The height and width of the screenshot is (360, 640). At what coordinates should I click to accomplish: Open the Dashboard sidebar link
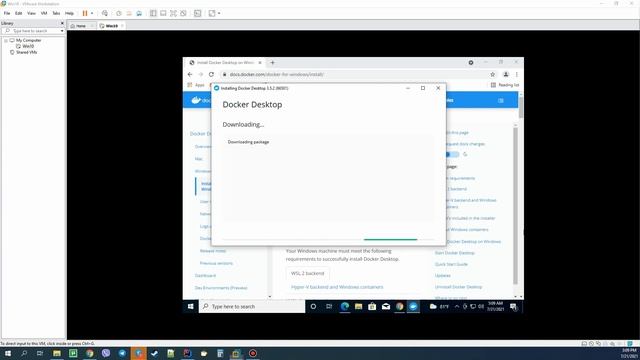pos(205,276)
